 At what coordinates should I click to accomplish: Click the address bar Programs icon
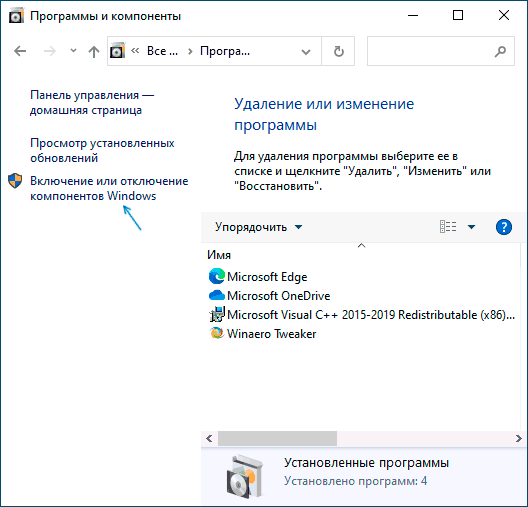pos(118,51)
